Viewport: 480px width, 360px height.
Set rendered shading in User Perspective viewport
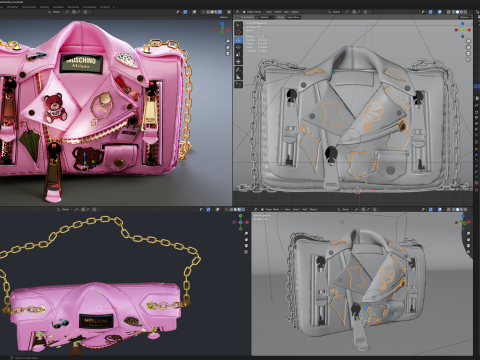(466, 209)
